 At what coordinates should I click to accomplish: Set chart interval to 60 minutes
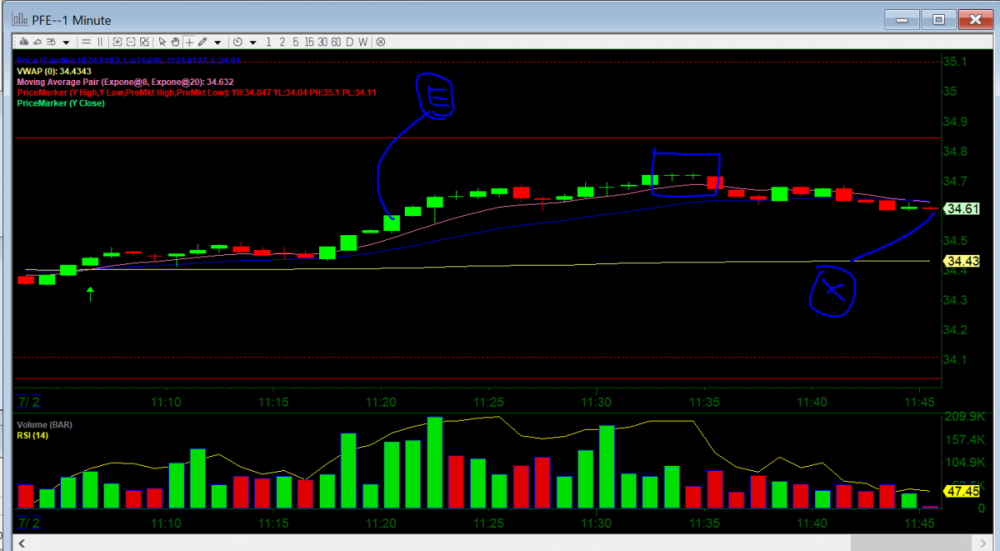336,42
